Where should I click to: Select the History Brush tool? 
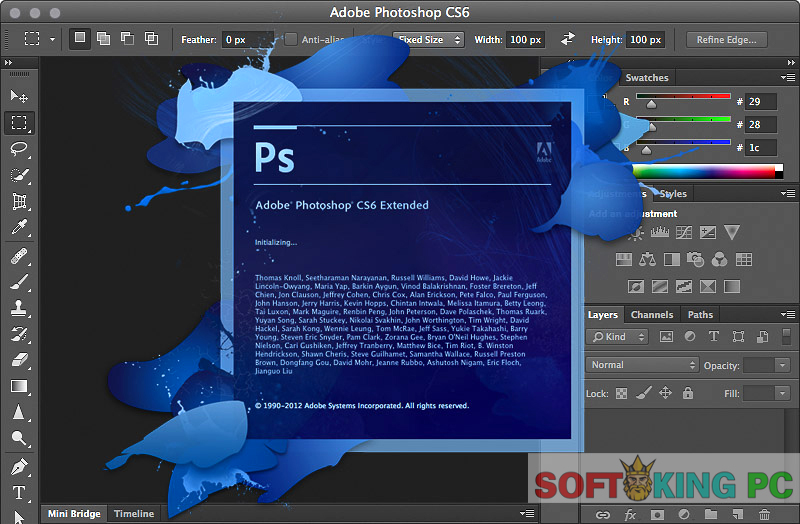(19, 334)
